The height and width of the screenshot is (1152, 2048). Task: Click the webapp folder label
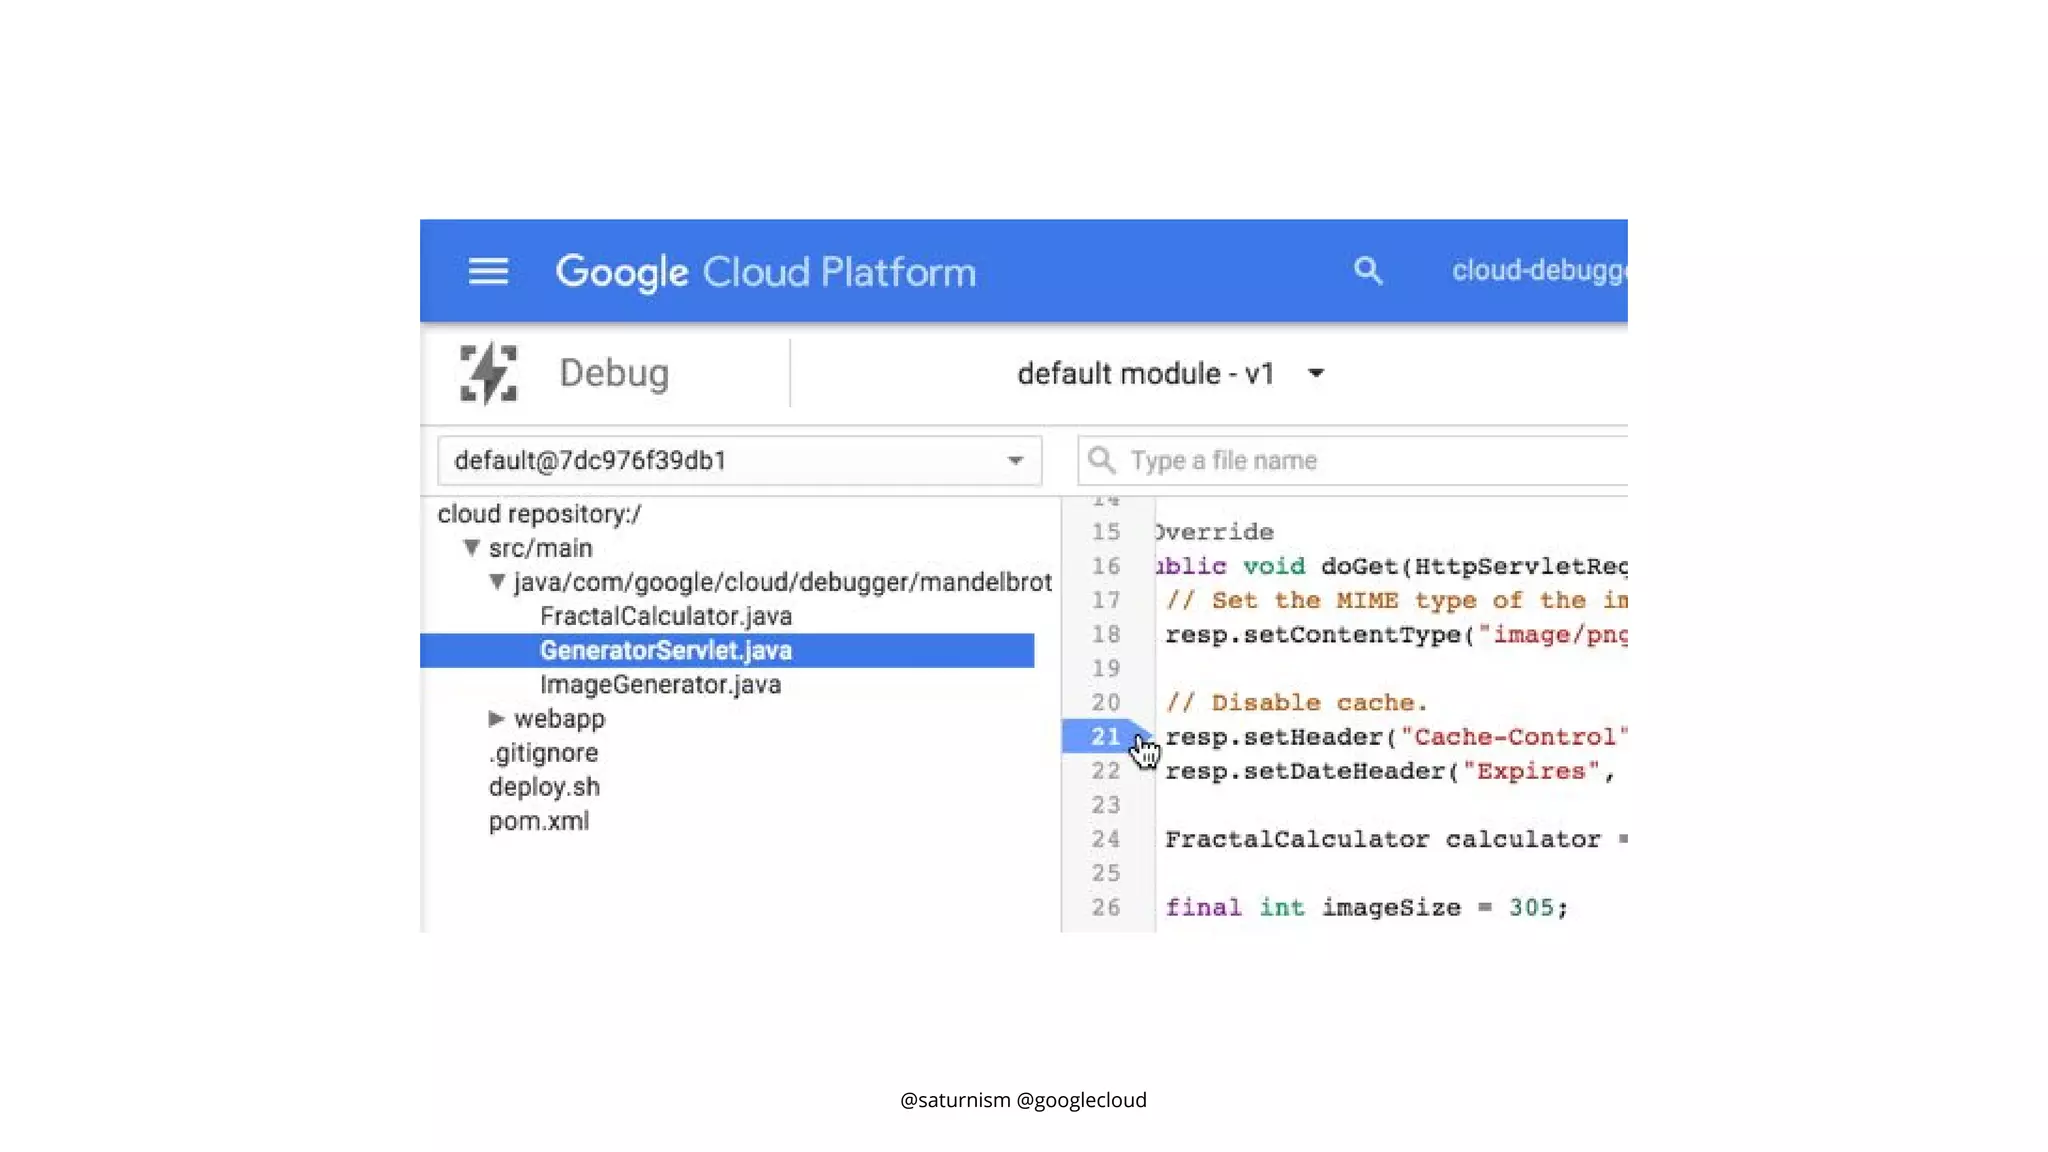(x=559, y=719)
